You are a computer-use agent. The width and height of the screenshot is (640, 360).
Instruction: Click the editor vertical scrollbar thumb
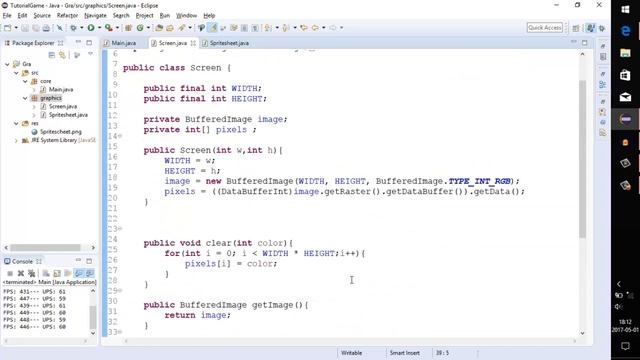582,159
